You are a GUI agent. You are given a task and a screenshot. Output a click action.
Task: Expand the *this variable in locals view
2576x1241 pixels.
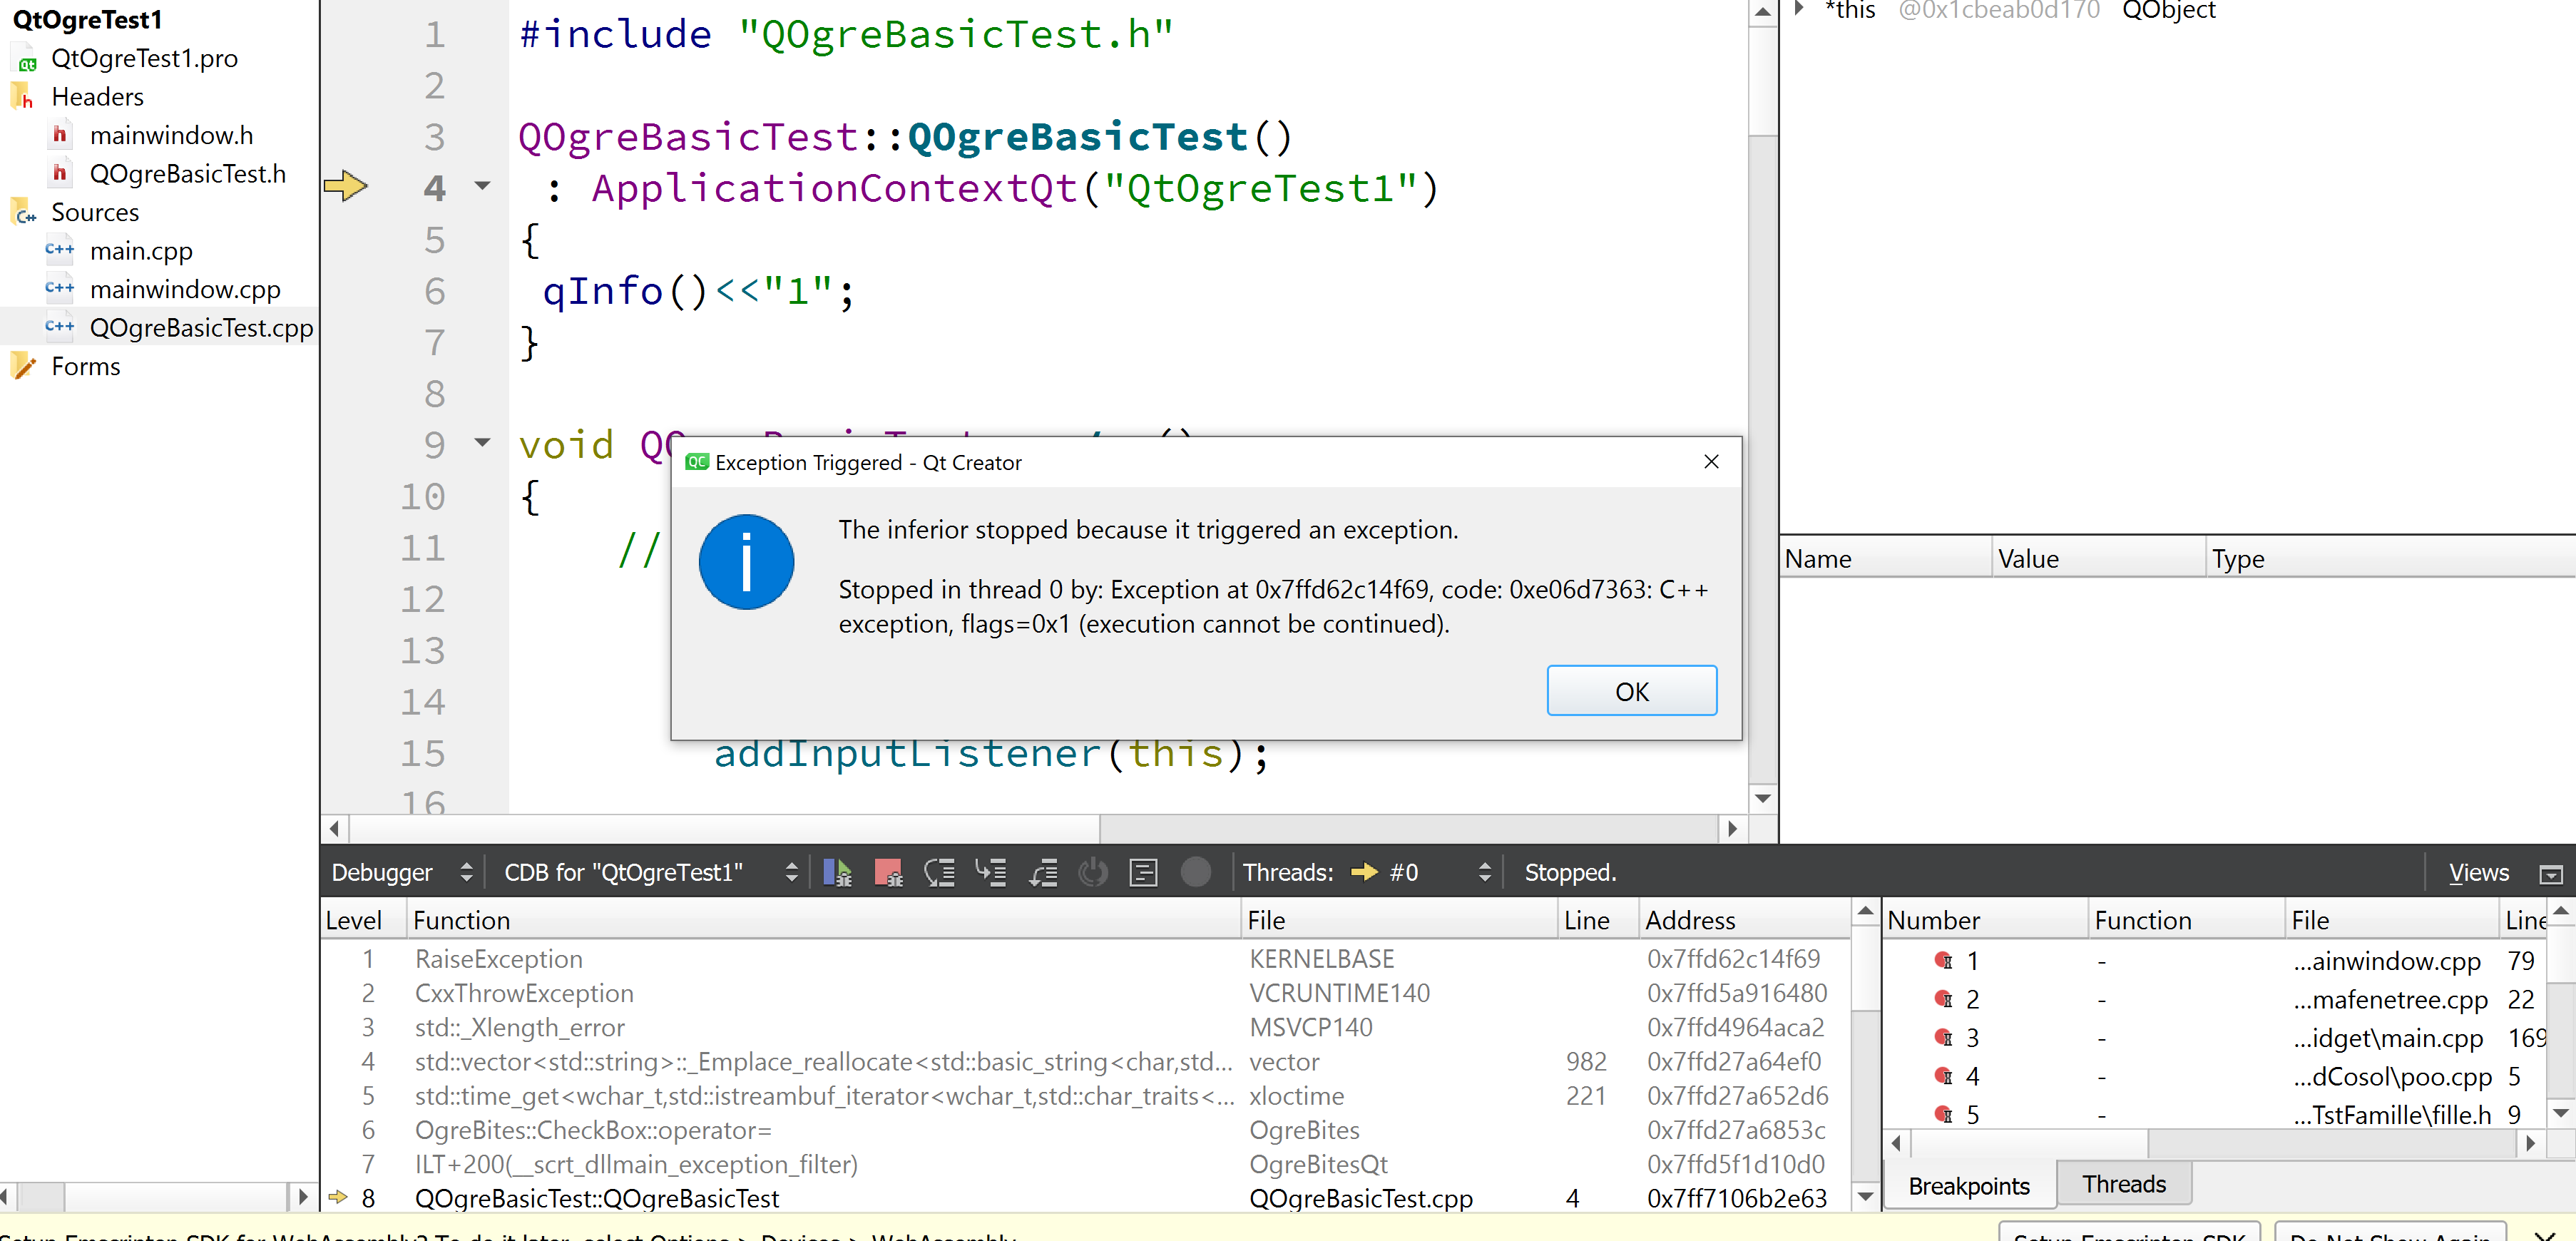coord(1799,9)
